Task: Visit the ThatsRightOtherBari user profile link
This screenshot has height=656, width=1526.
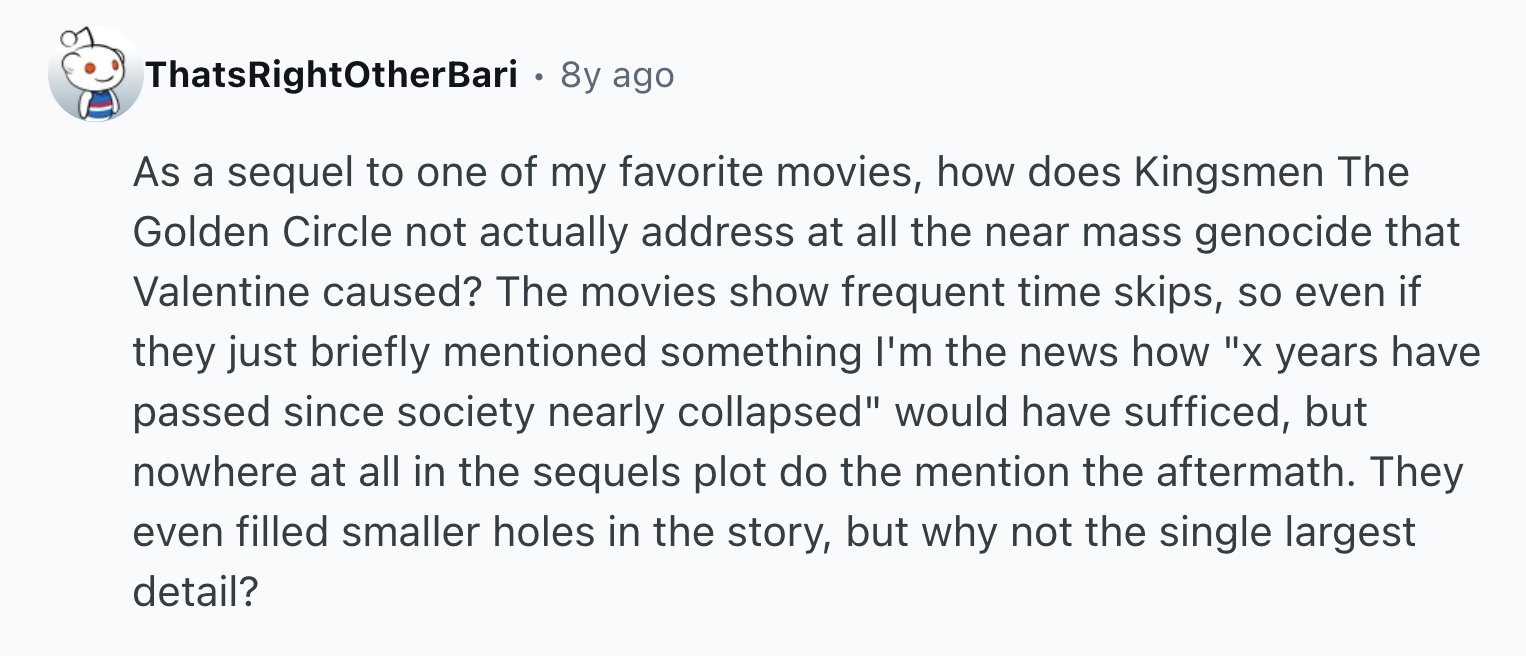Action: pyautogui.click(x=331, y=75)
